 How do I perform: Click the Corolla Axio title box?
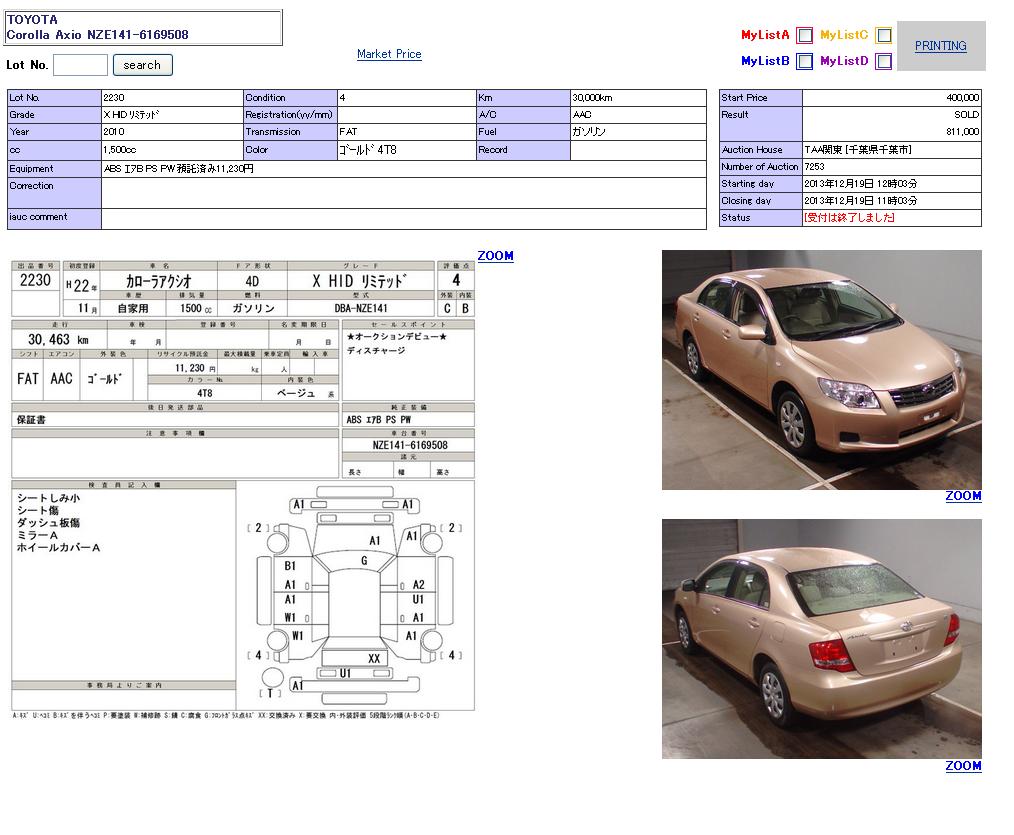[x=143, y=27]
